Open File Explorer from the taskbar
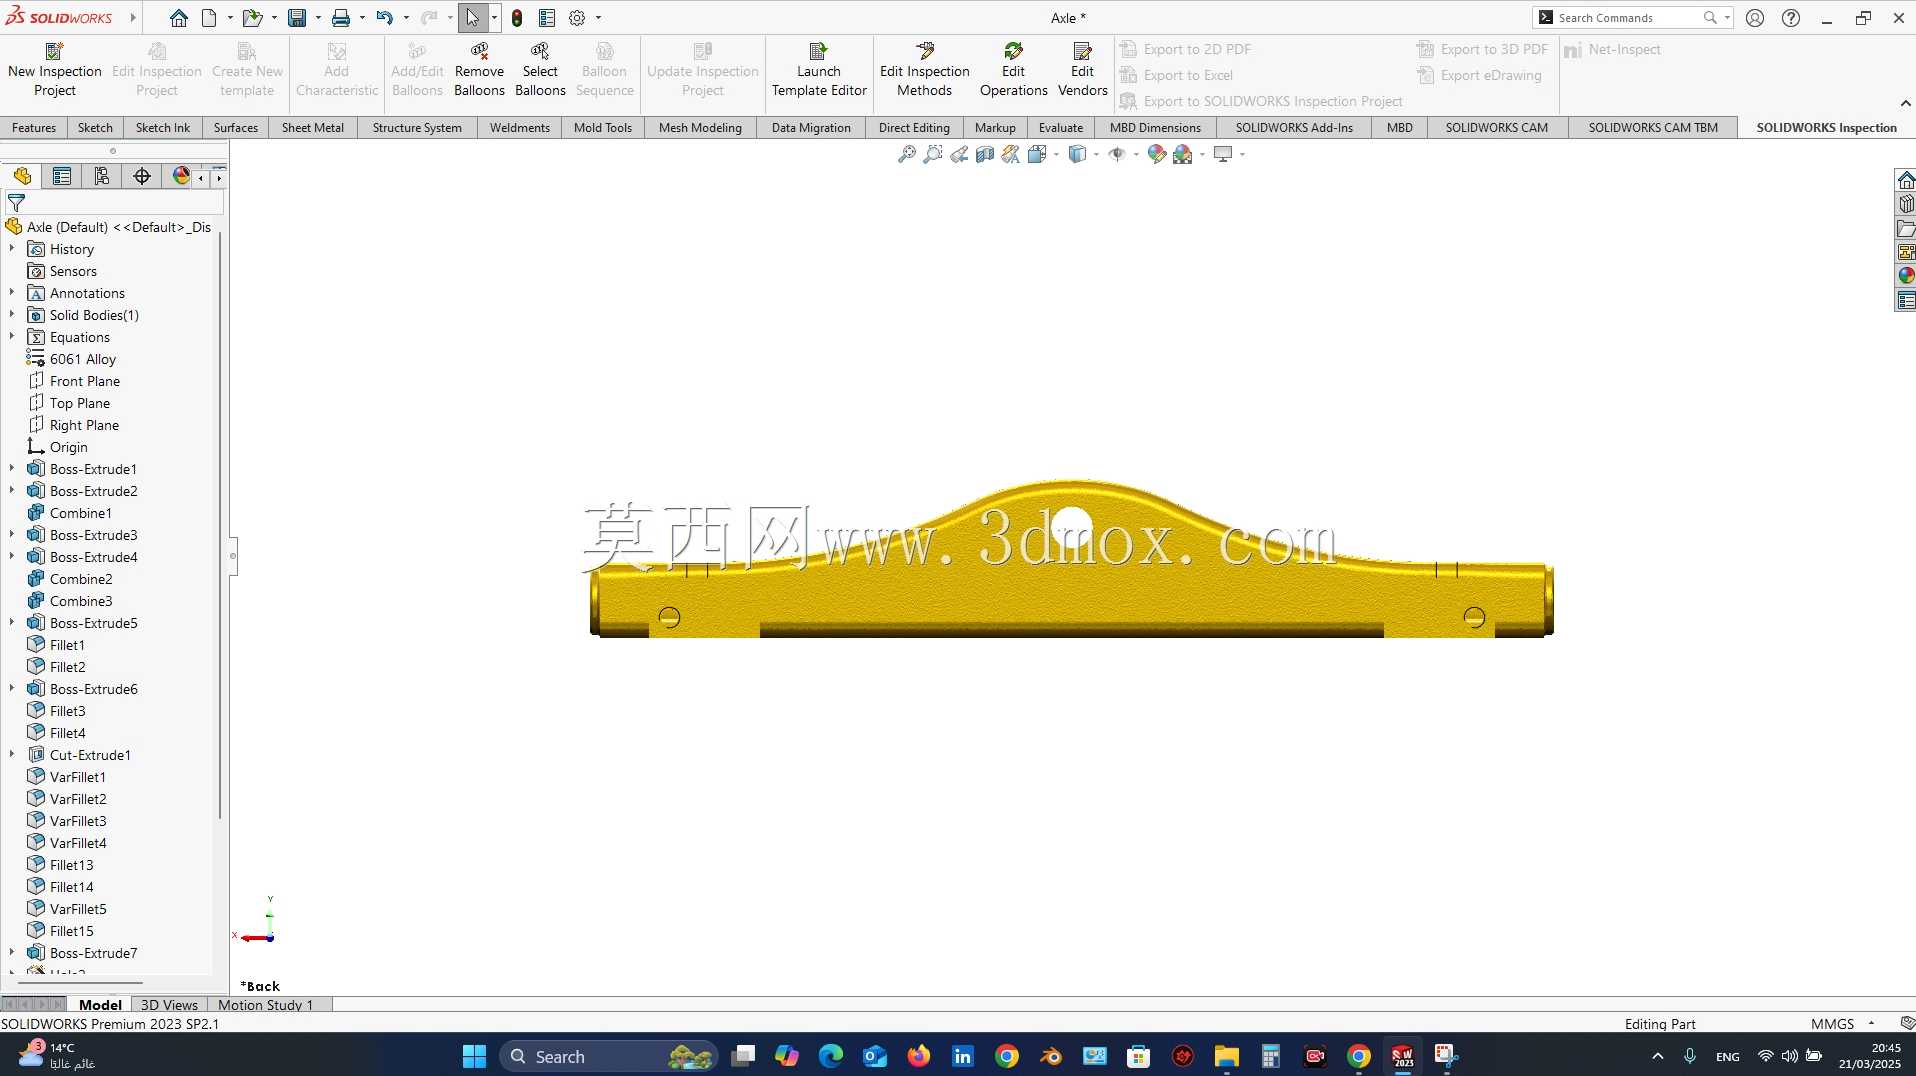 pyautogui.click(x=1227, y=1056)
